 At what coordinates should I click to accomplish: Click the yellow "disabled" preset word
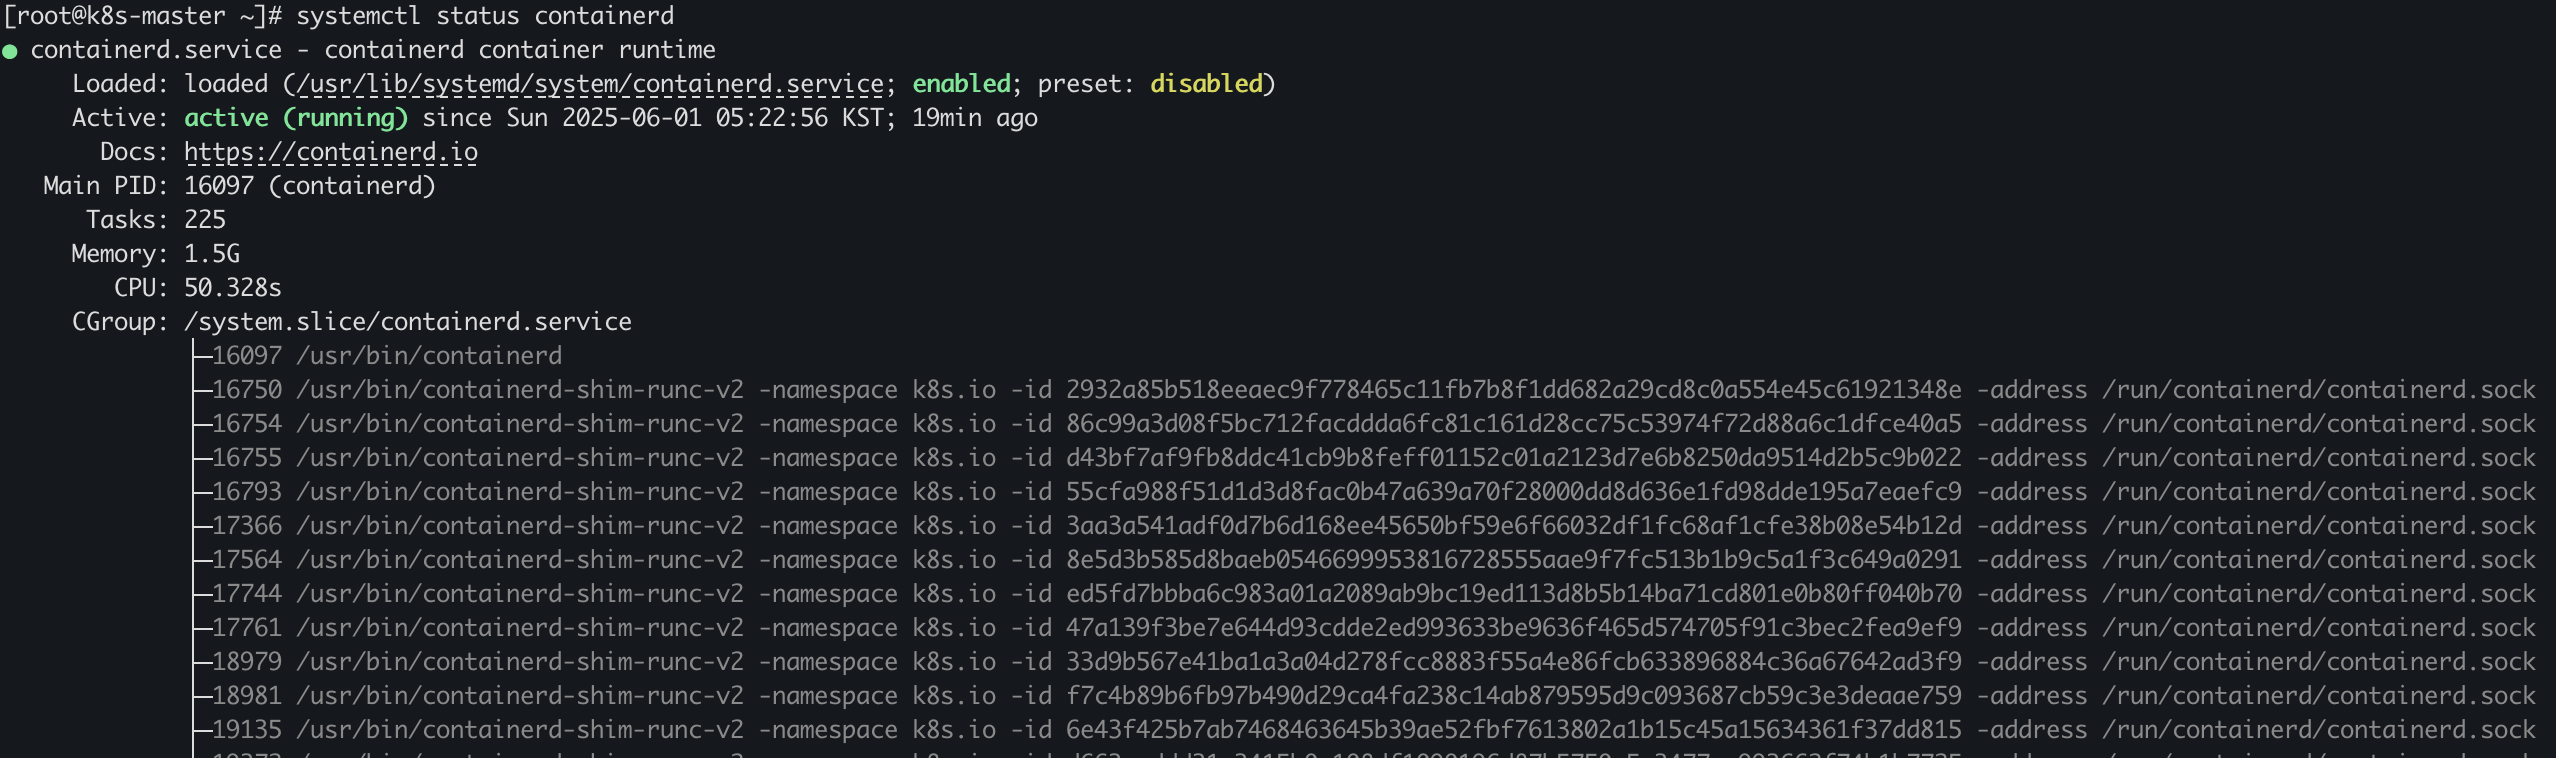pyautogui.click(x=1206, y=84)
